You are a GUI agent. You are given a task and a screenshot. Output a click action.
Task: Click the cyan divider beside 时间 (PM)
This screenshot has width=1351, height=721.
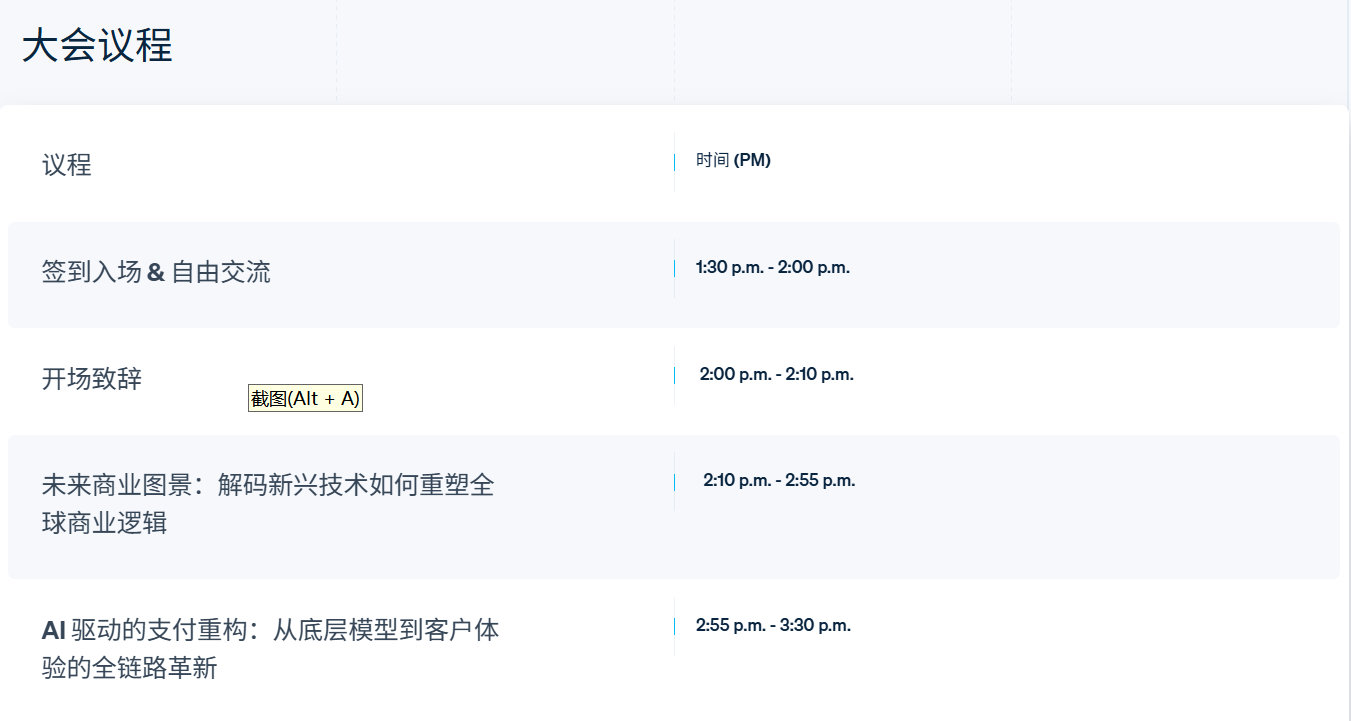(674, 161)
